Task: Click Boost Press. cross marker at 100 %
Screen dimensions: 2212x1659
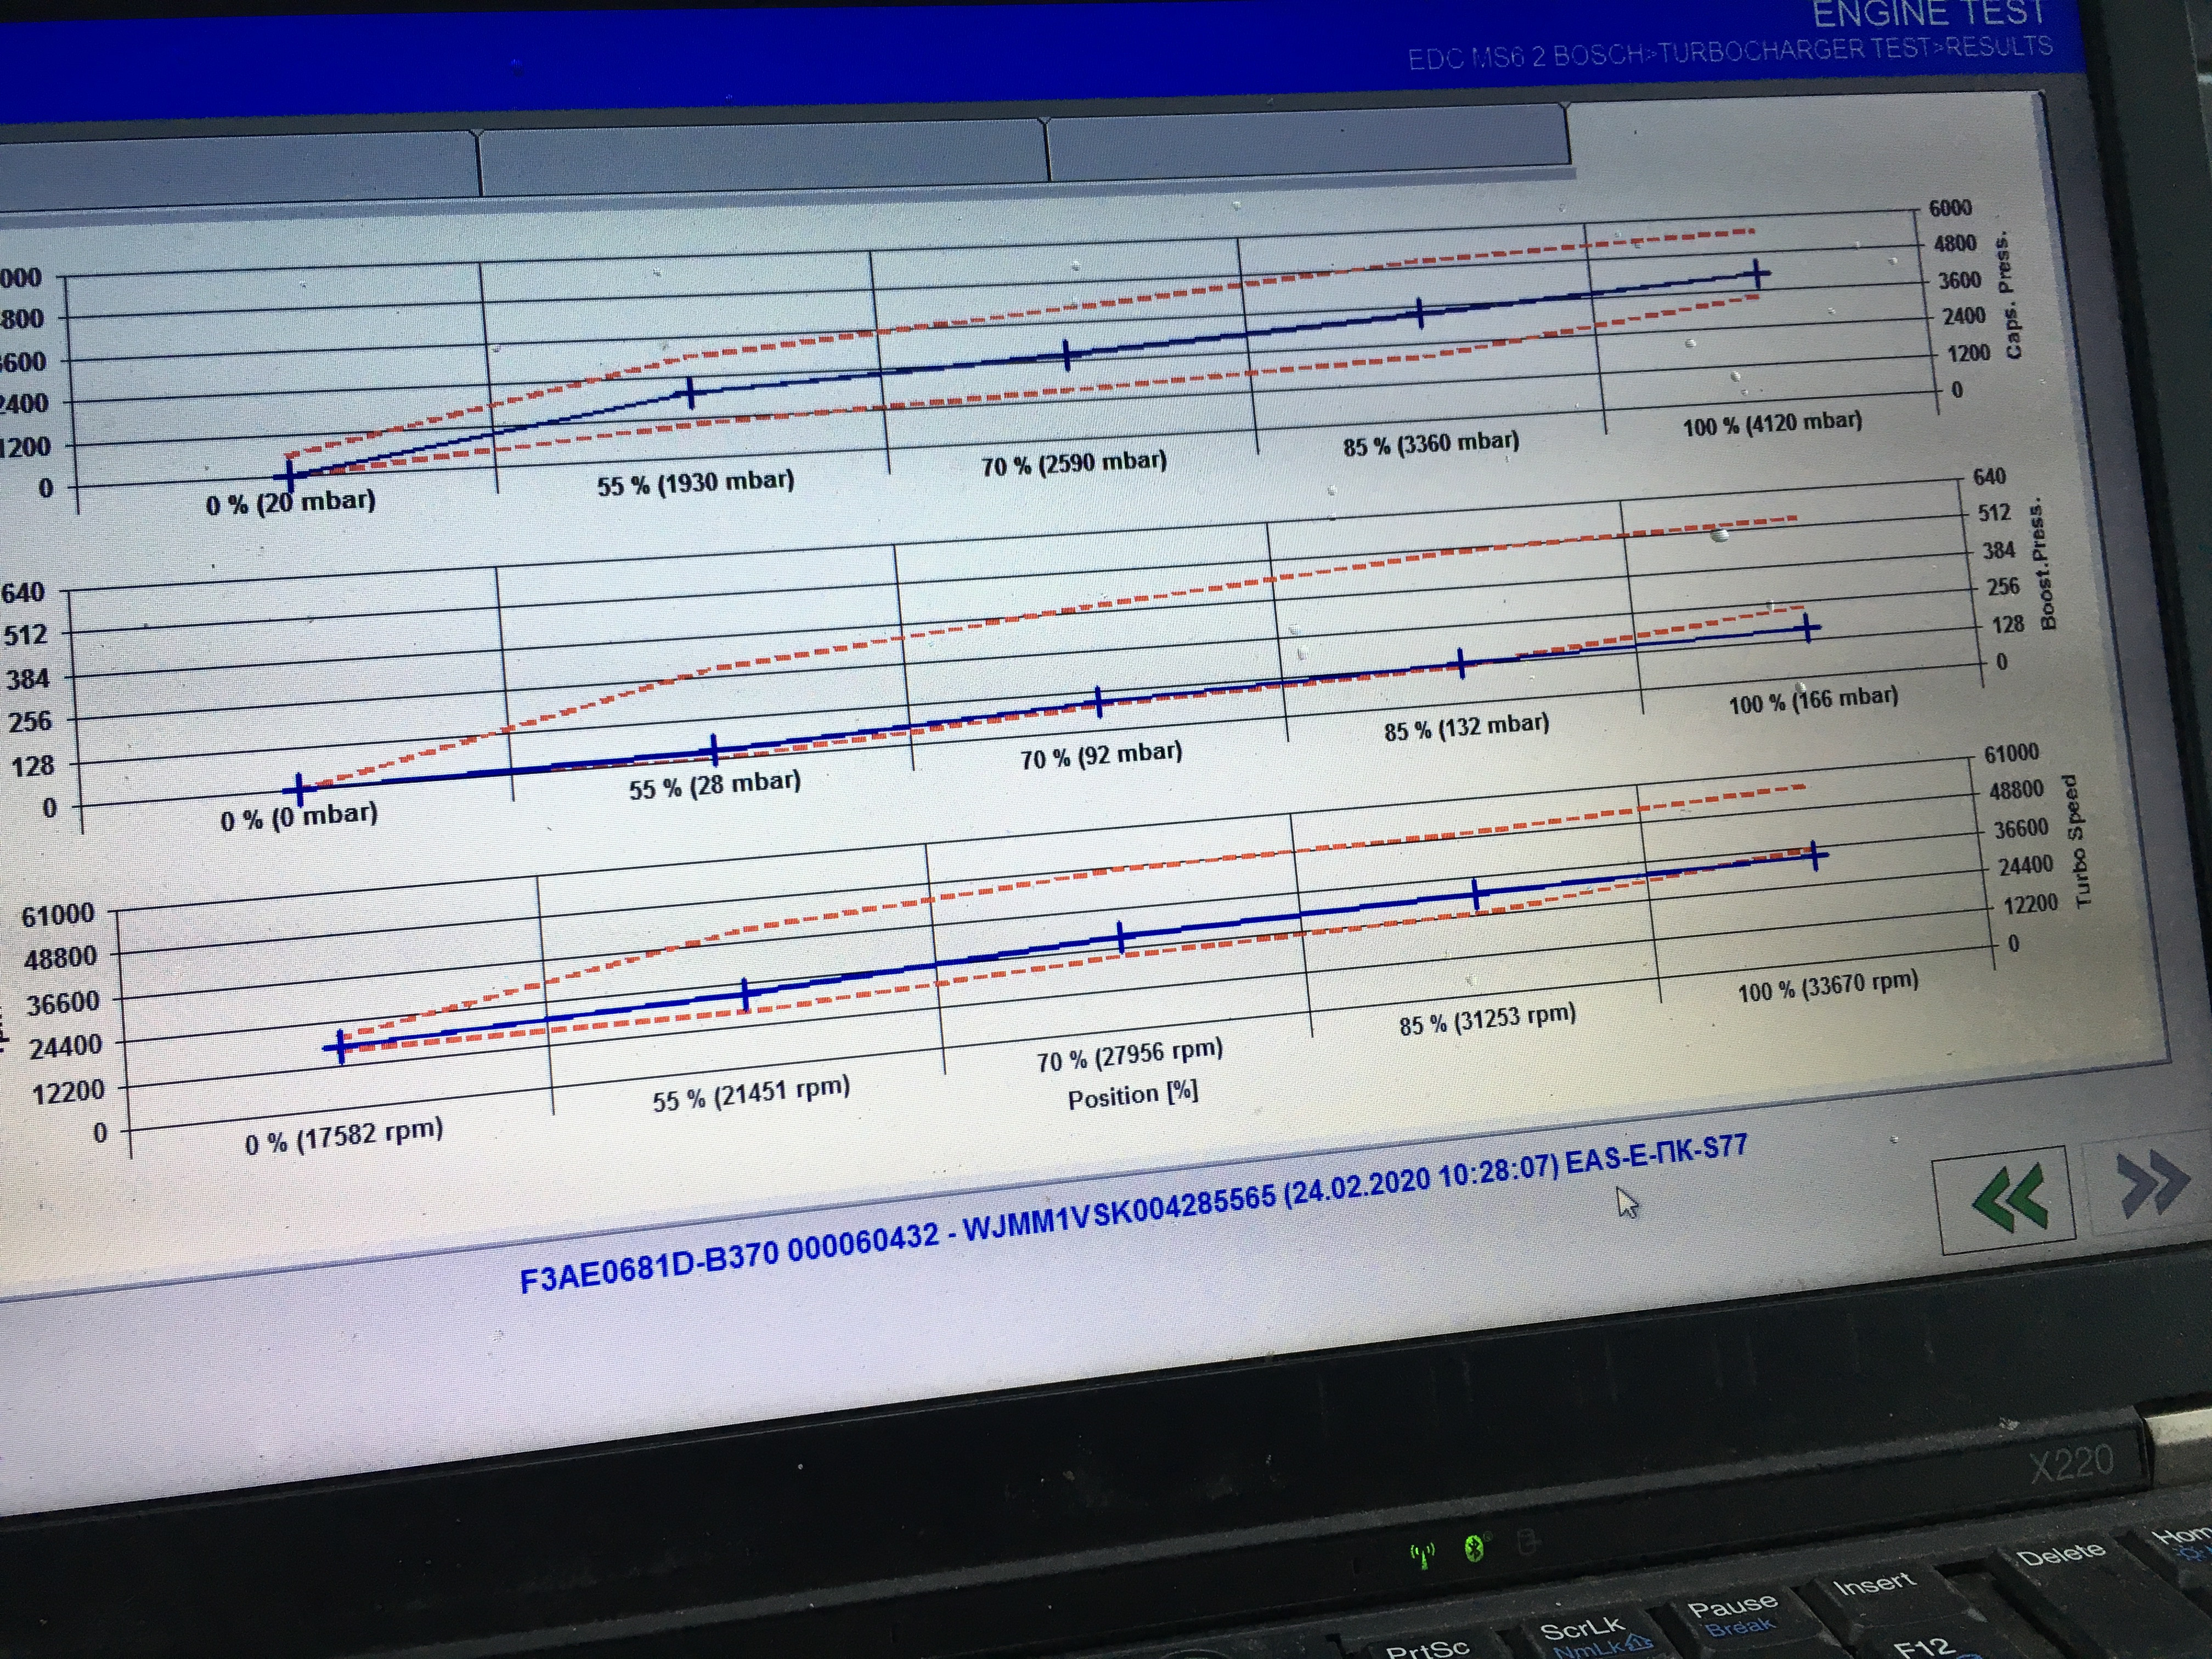Action: 1807,629
